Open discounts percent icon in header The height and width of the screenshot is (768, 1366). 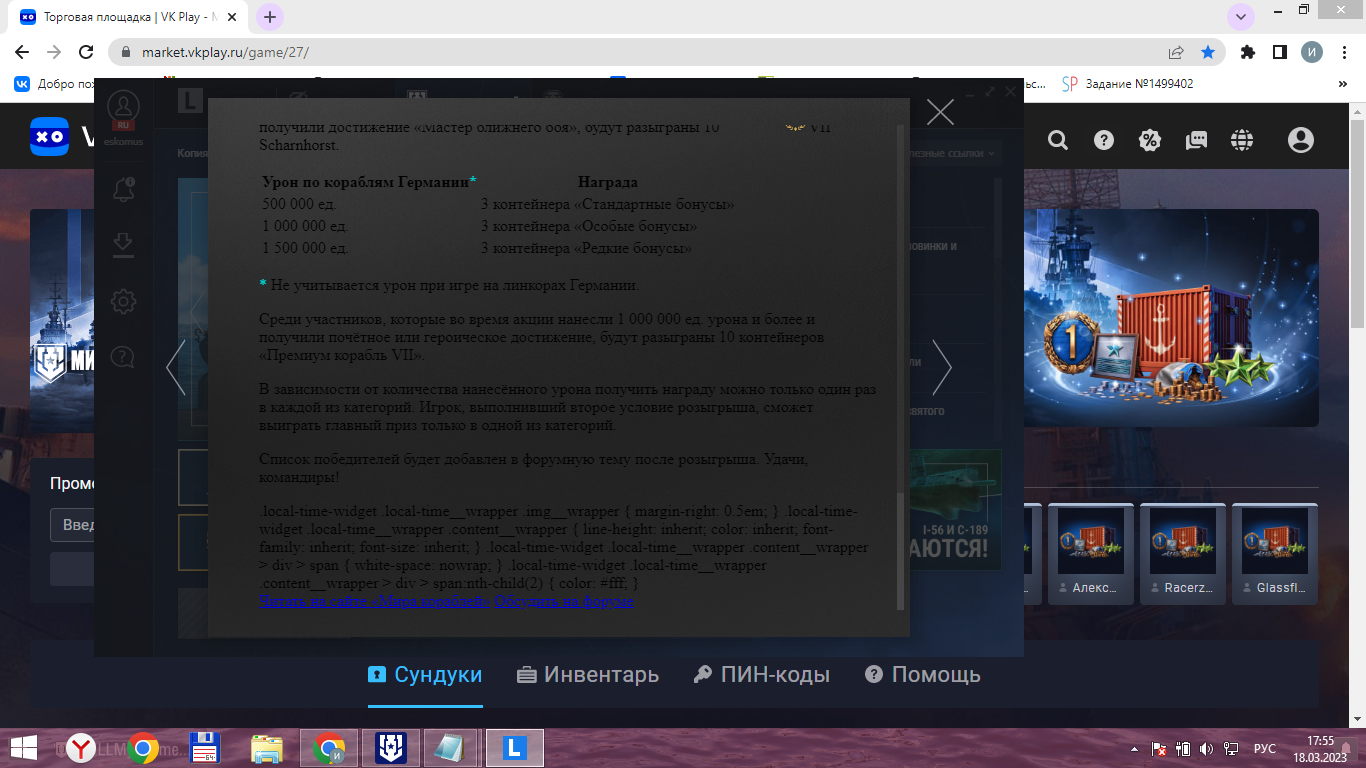[x=1150, y=141]
